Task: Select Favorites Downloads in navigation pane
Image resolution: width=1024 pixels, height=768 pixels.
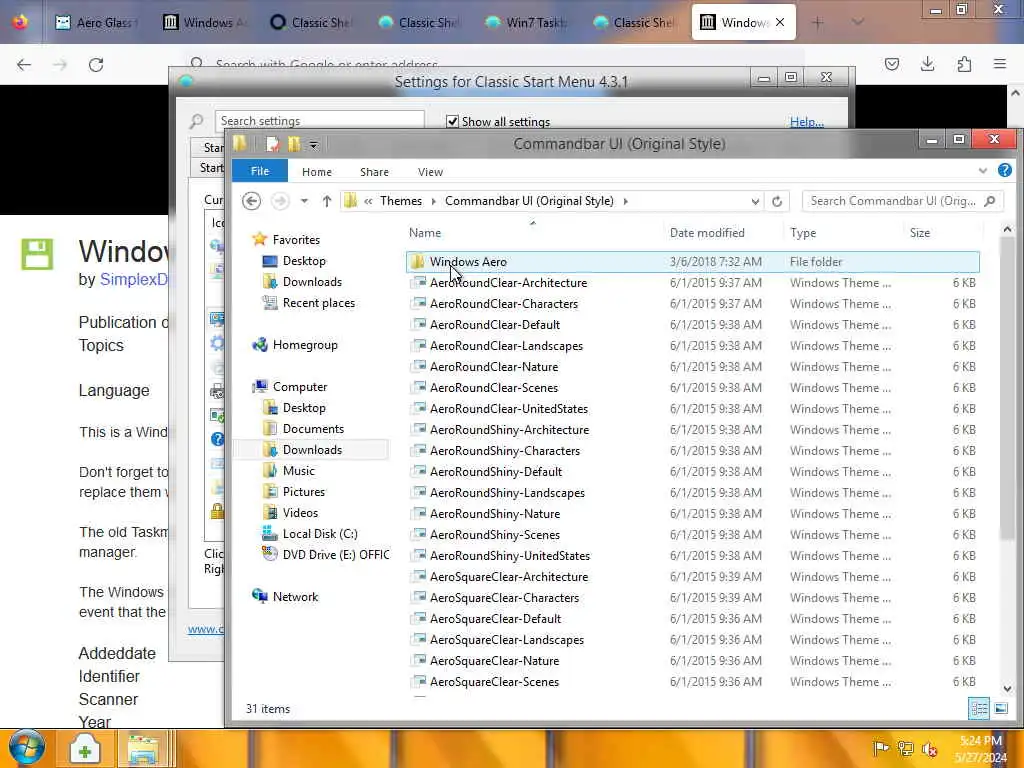Action: (x=312, y=282)
